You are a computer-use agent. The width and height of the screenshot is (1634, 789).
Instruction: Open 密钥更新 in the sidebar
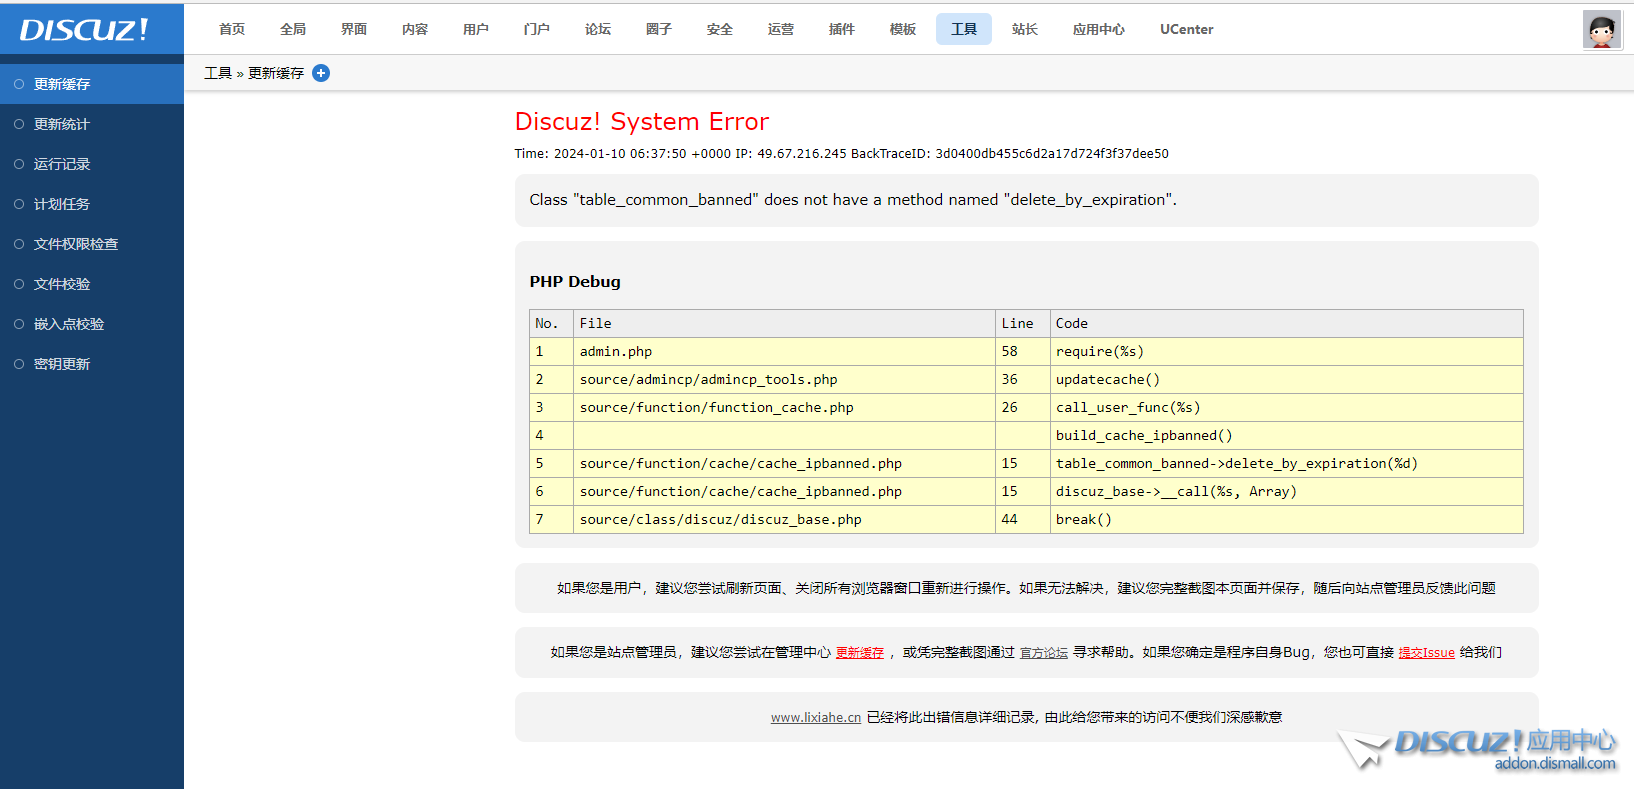click(x=62, y=364)
